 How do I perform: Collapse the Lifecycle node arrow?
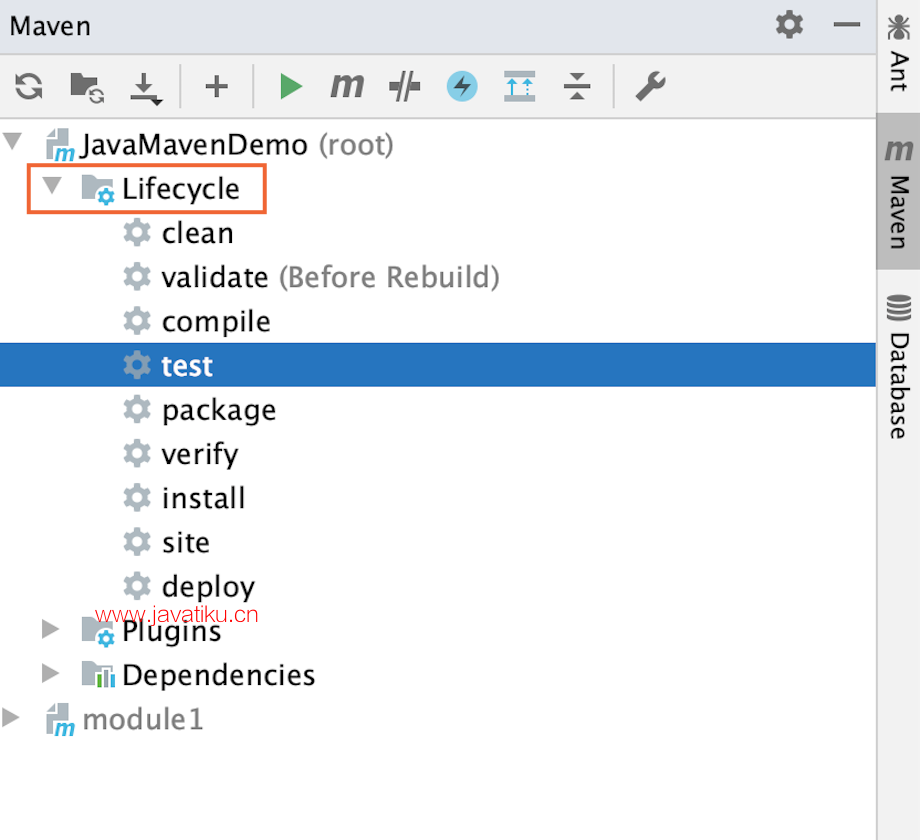52,185
